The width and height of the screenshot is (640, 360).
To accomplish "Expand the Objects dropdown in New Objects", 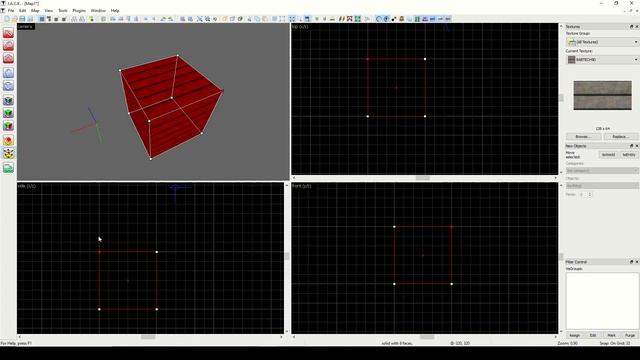I will tap(602, 186).
